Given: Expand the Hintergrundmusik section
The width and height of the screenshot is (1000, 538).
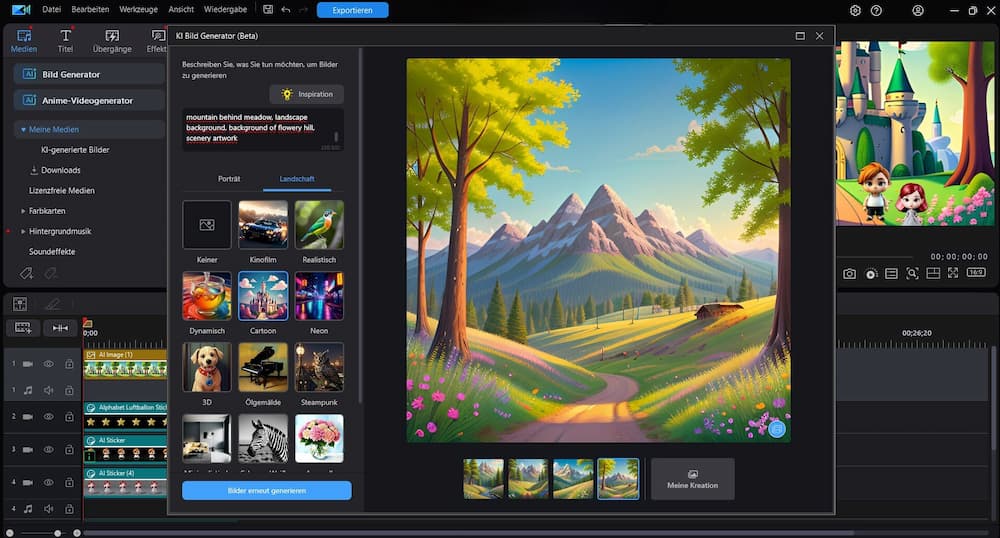Looking at the screenshot, I should pyautogui.click(x=23, y=231).
